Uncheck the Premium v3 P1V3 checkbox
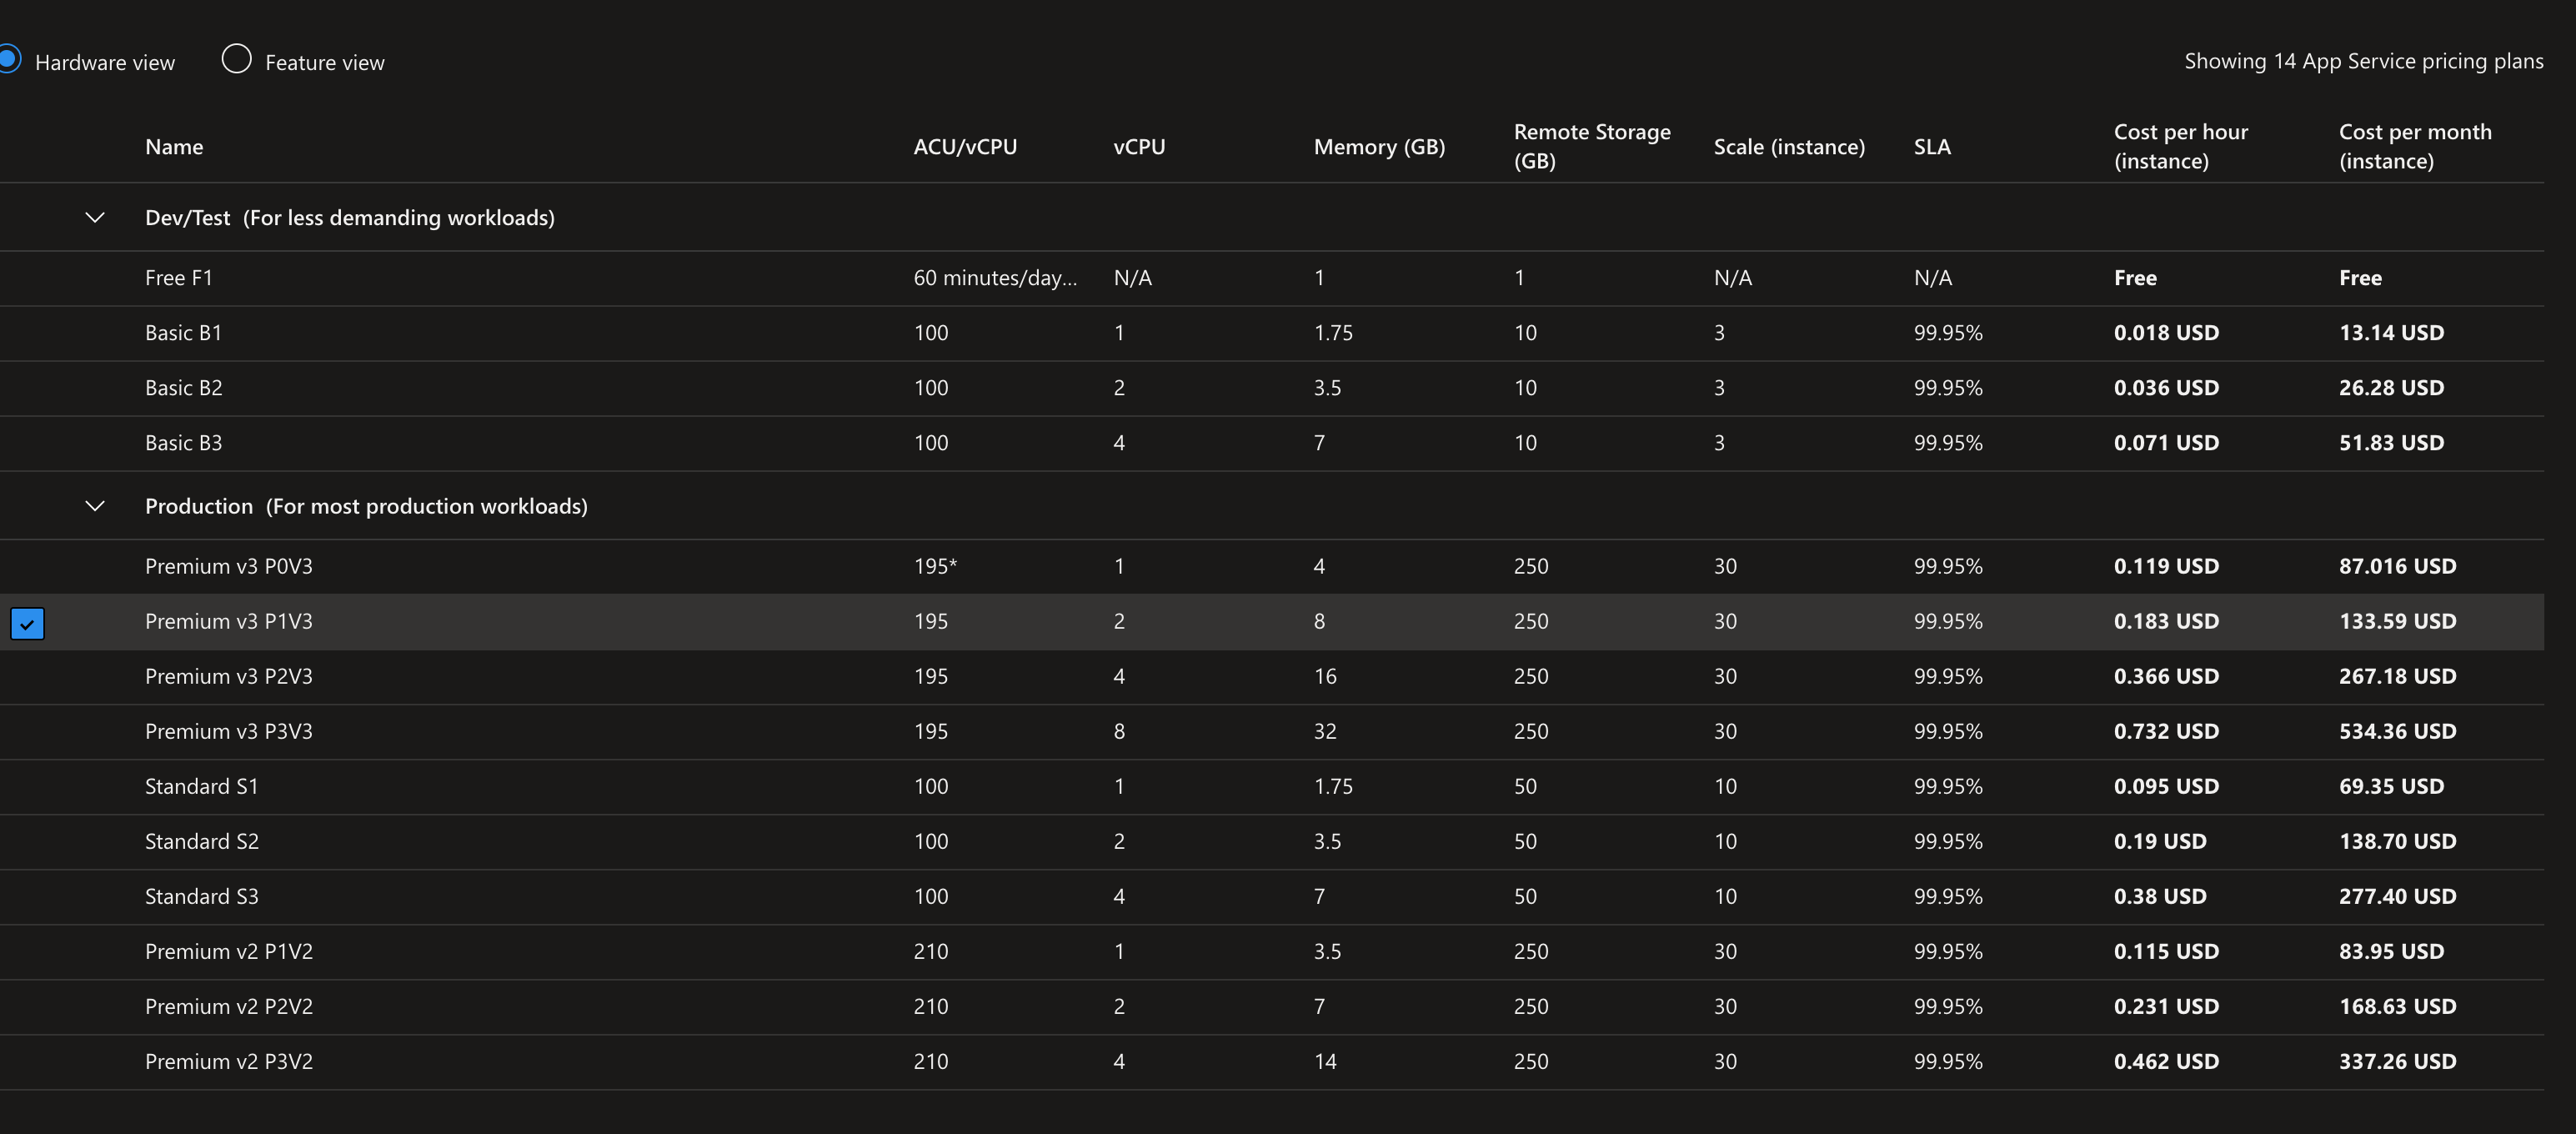The image size is (2576, 1134). click(27, 623)
